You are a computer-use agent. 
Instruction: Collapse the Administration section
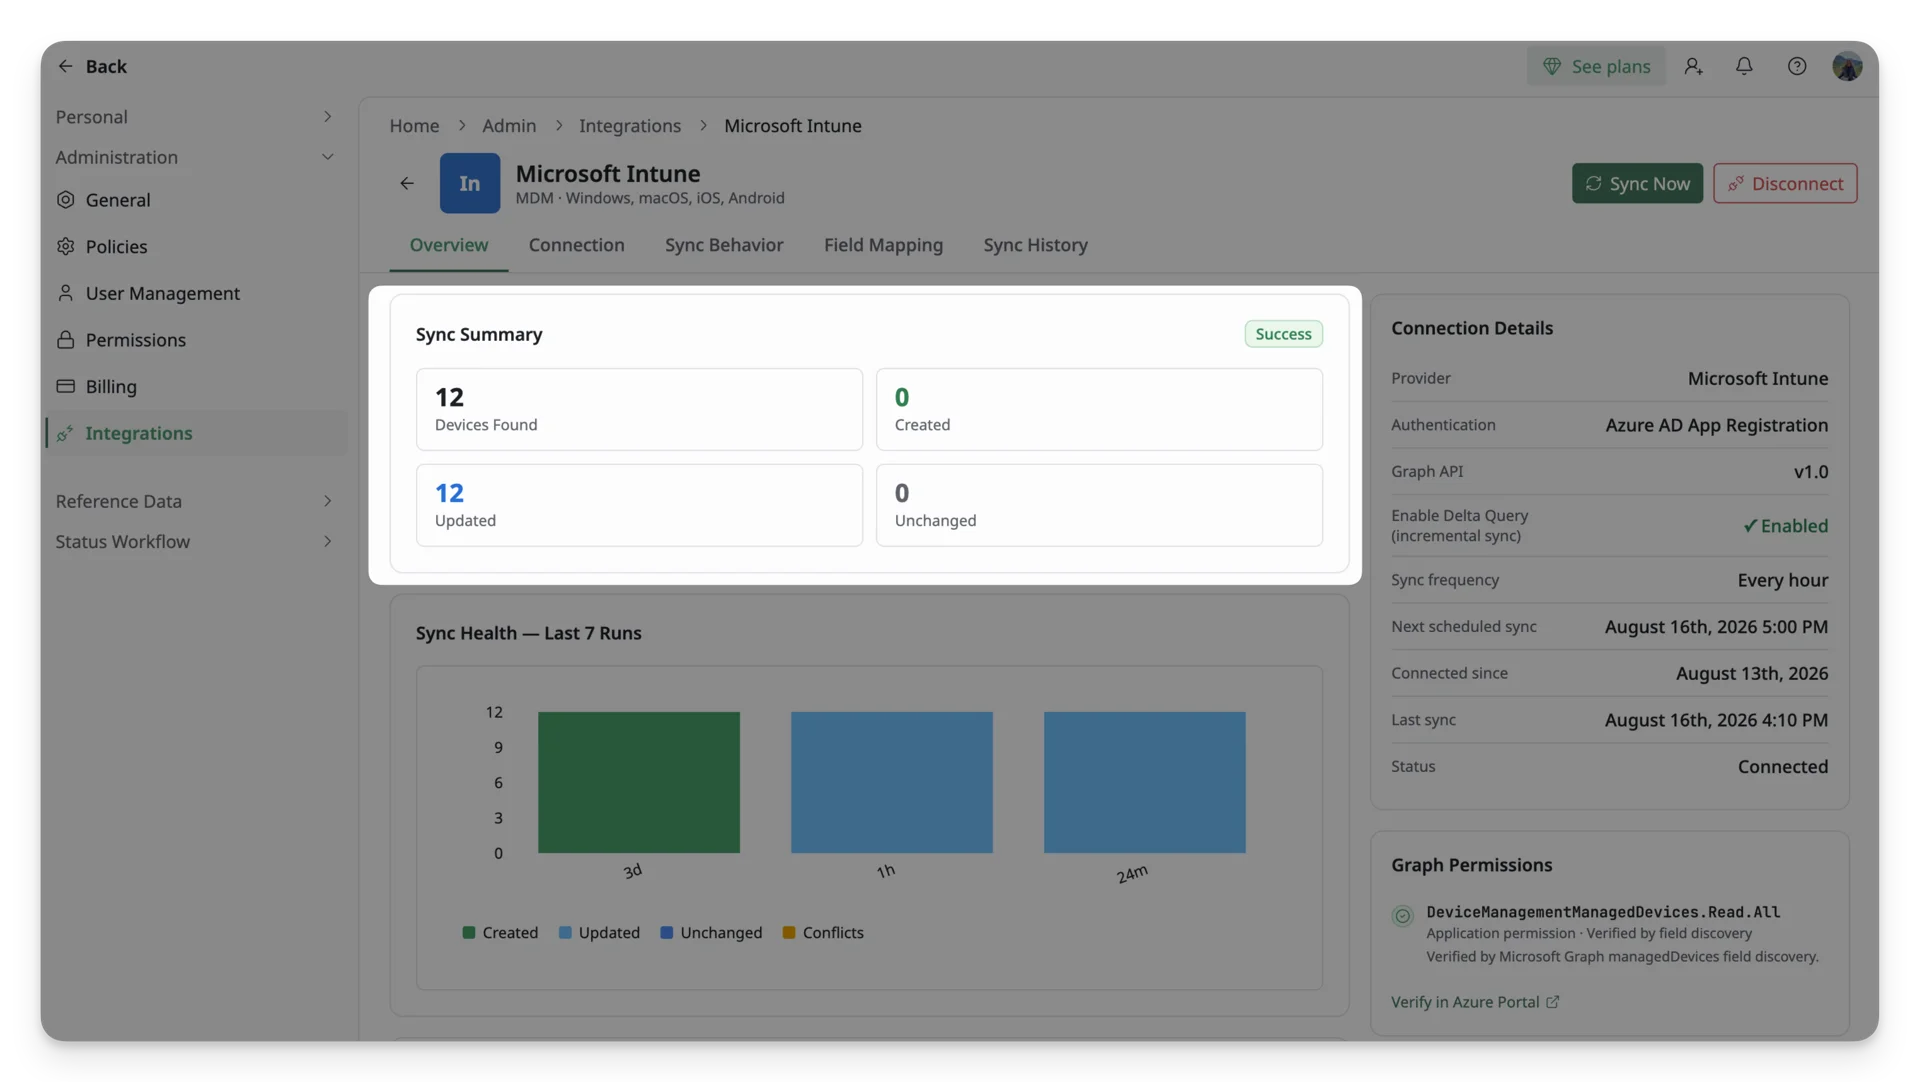pos(195,157)
